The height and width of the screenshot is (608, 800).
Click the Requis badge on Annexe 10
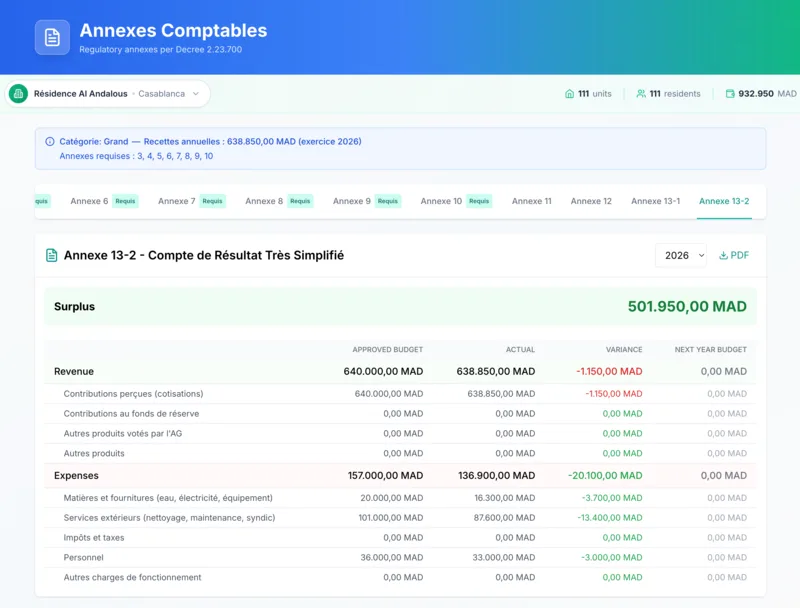point(479,201)
